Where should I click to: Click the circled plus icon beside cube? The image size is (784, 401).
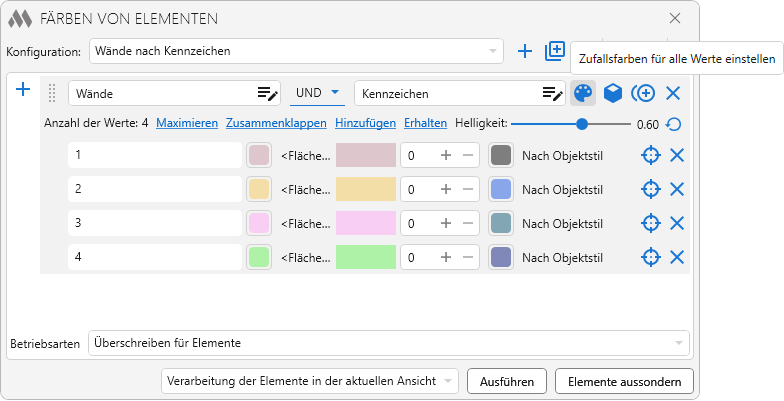[x=643, y=93]
